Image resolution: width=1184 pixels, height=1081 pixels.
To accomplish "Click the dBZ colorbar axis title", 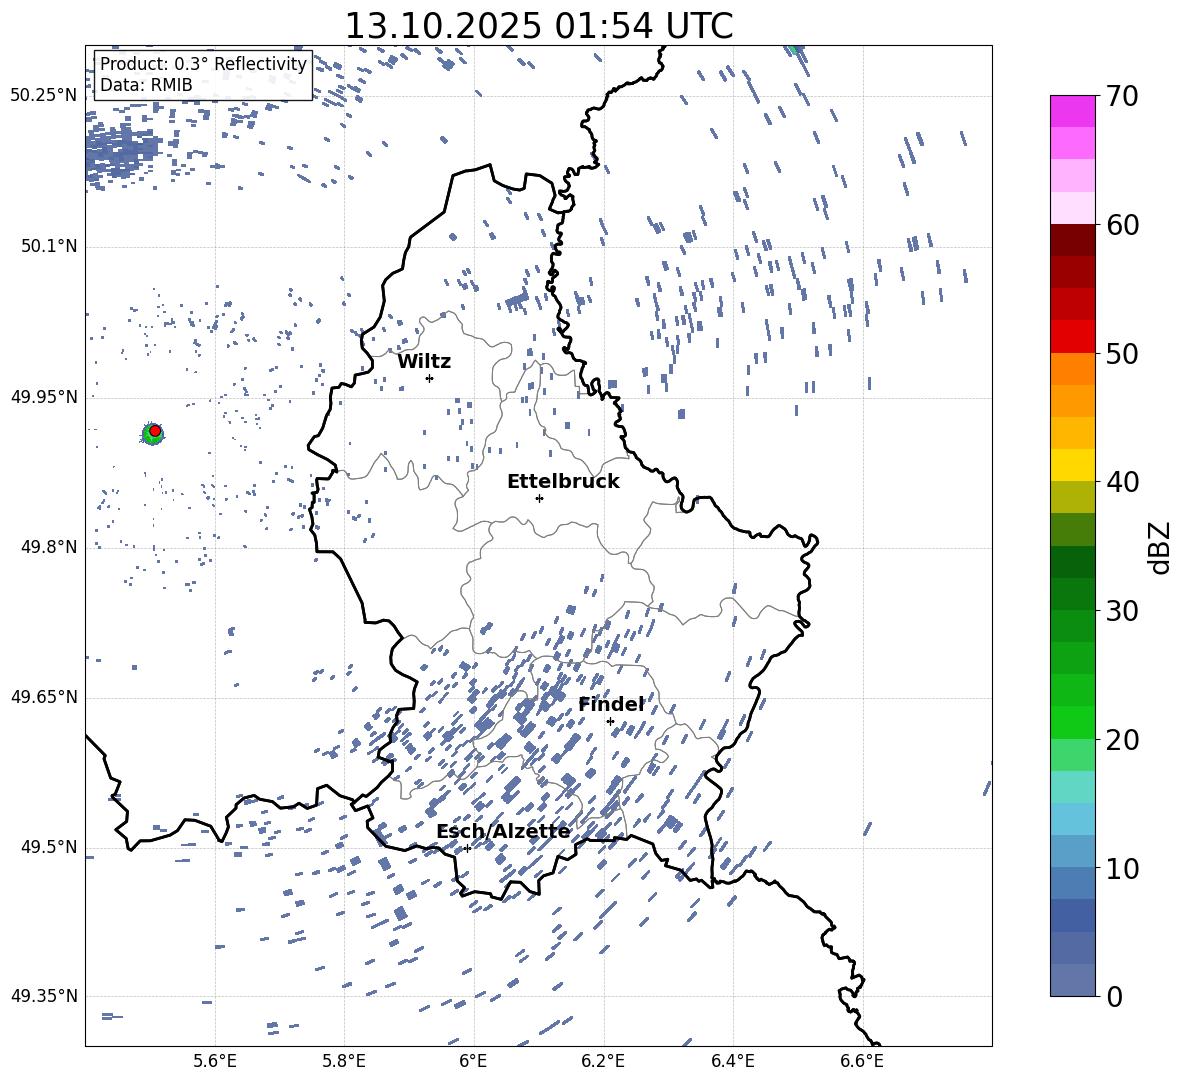I will [1161, 547].
